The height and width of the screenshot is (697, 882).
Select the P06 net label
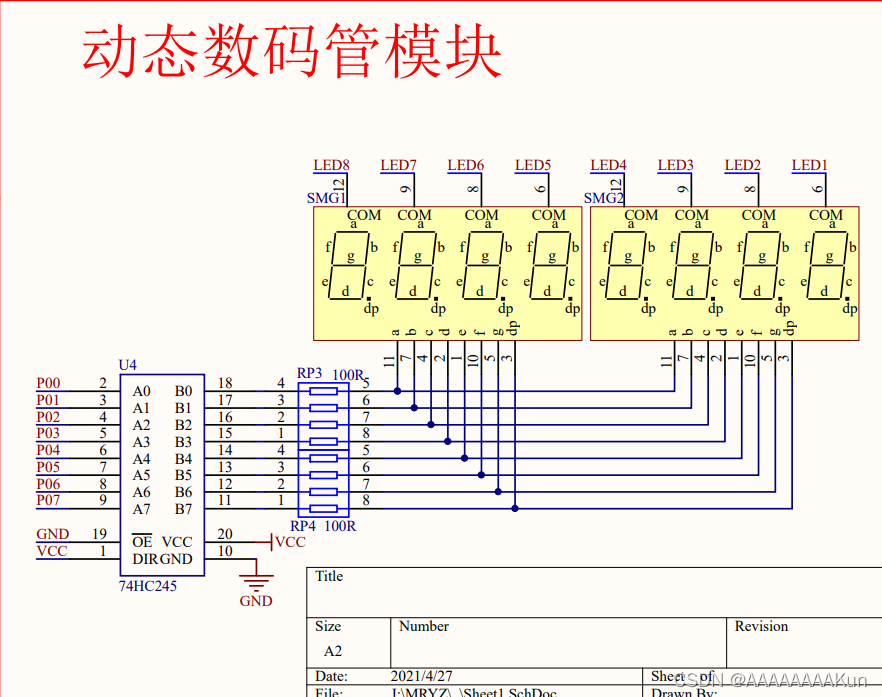point(48,484)
